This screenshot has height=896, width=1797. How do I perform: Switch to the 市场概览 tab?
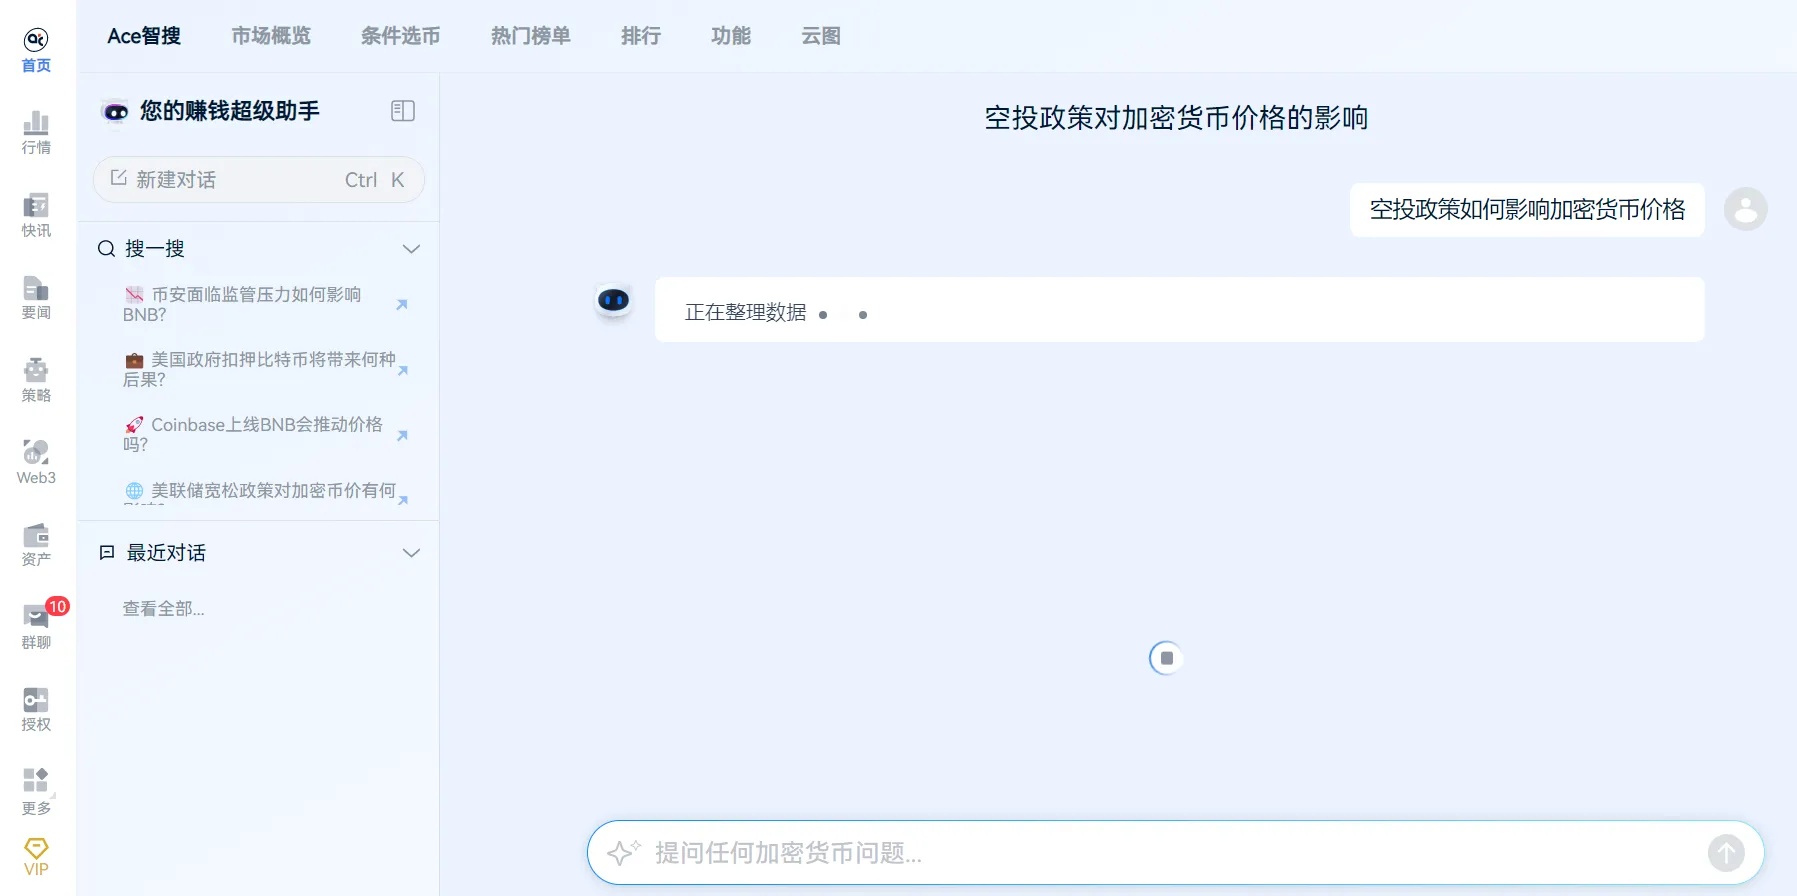[x=271, y=36]
